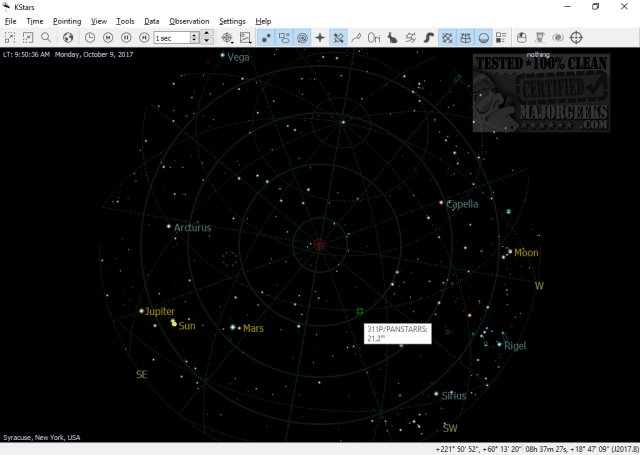640x455 pixels.
Task: Open the Data menu
Action: (x=151, y=21)
